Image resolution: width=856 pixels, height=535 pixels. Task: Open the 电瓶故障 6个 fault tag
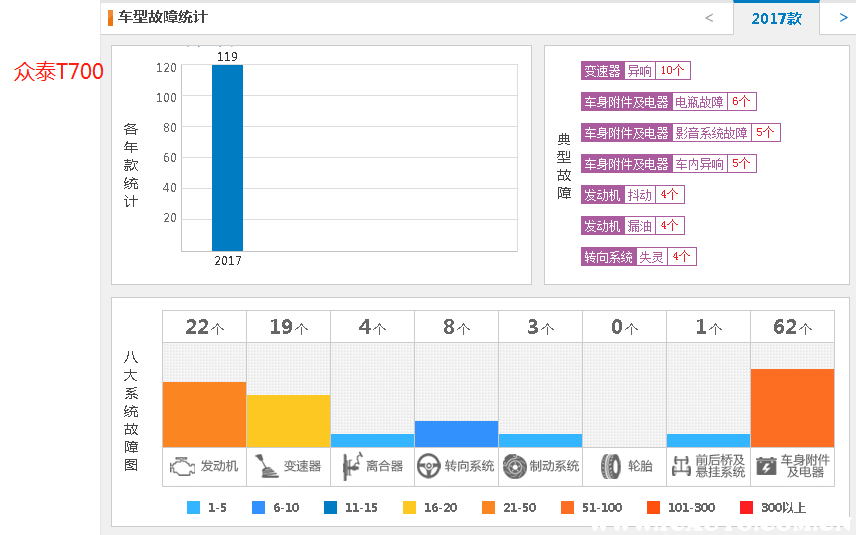[669, 102]
